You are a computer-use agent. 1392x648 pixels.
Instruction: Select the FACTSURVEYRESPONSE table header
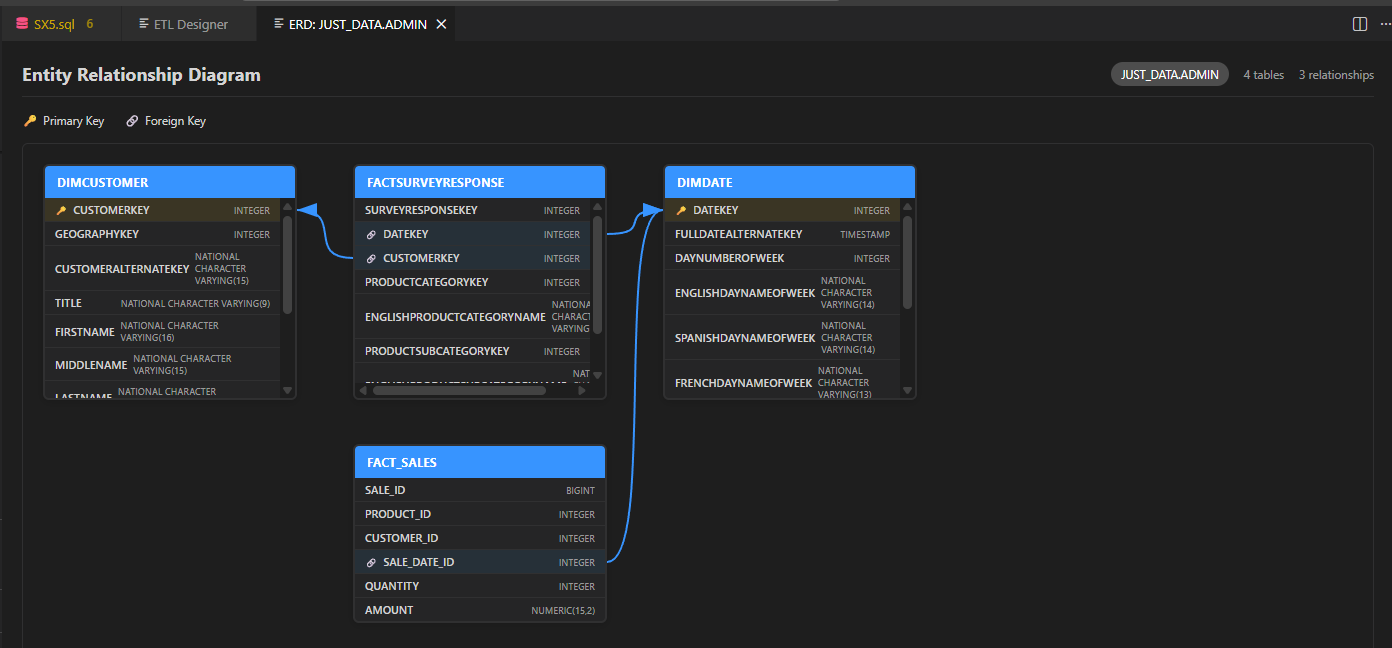(480, 183)
